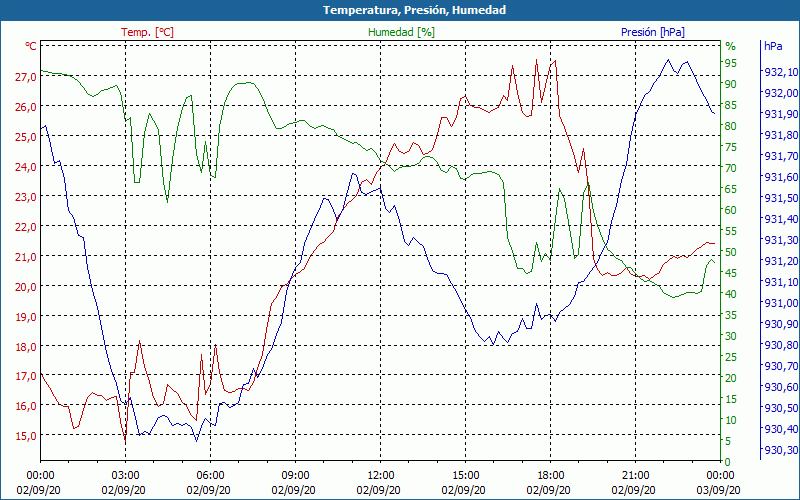This screenshot has width=800, height=500.
Task: Click the 'hPa' unit label on pressure axis
Action: tap(773, 46)
